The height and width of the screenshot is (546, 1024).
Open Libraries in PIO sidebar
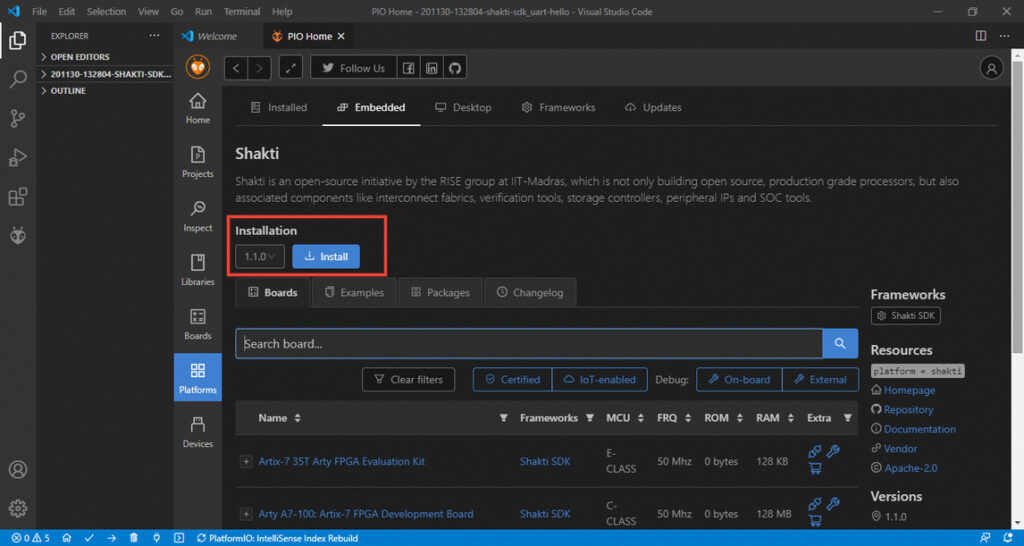coord(197,271)
